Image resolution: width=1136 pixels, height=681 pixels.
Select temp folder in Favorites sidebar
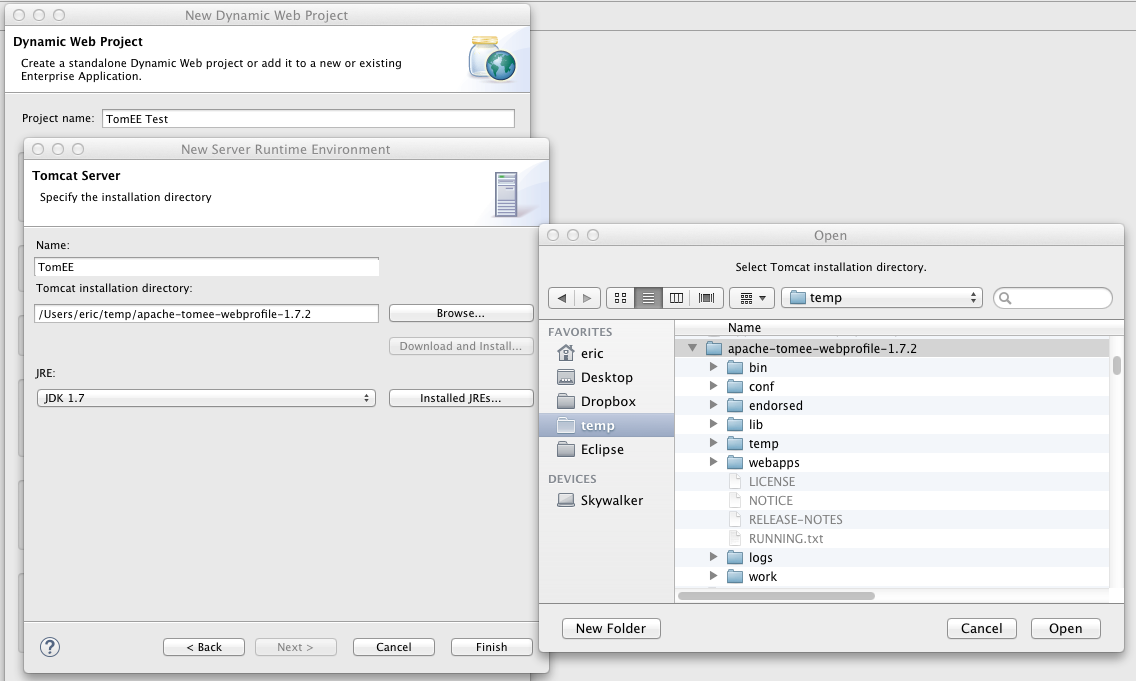tap(606, 425)
